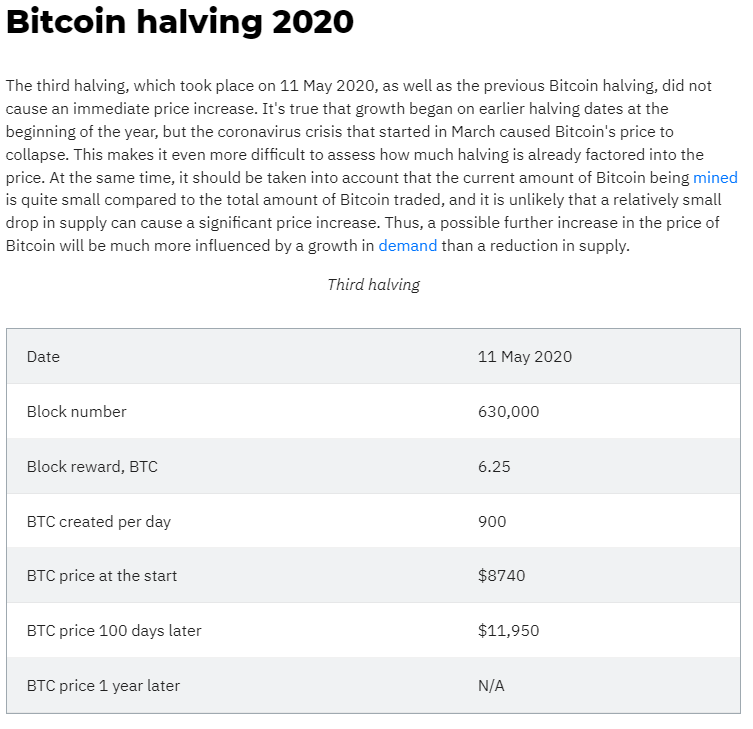753x729 pixels.
Task: Click the 900 BTC per day value
Action: [492, 522]
